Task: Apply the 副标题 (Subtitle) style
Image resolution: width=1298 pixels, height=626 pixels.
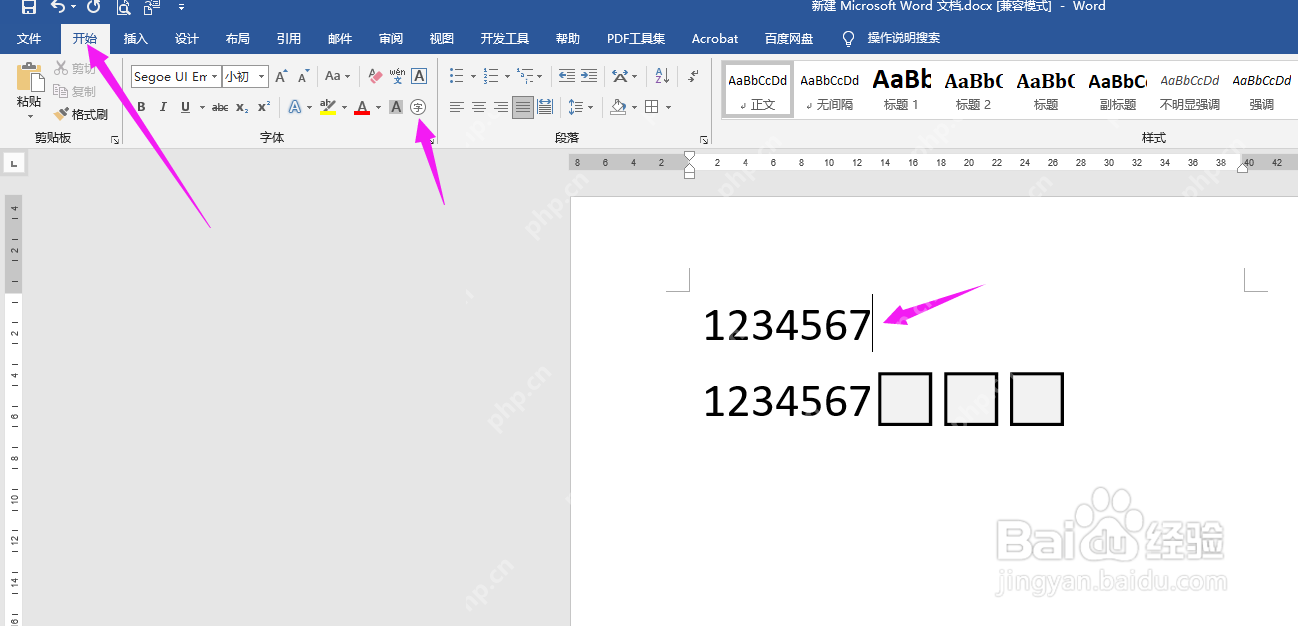Action: (x=1117, y=89)
